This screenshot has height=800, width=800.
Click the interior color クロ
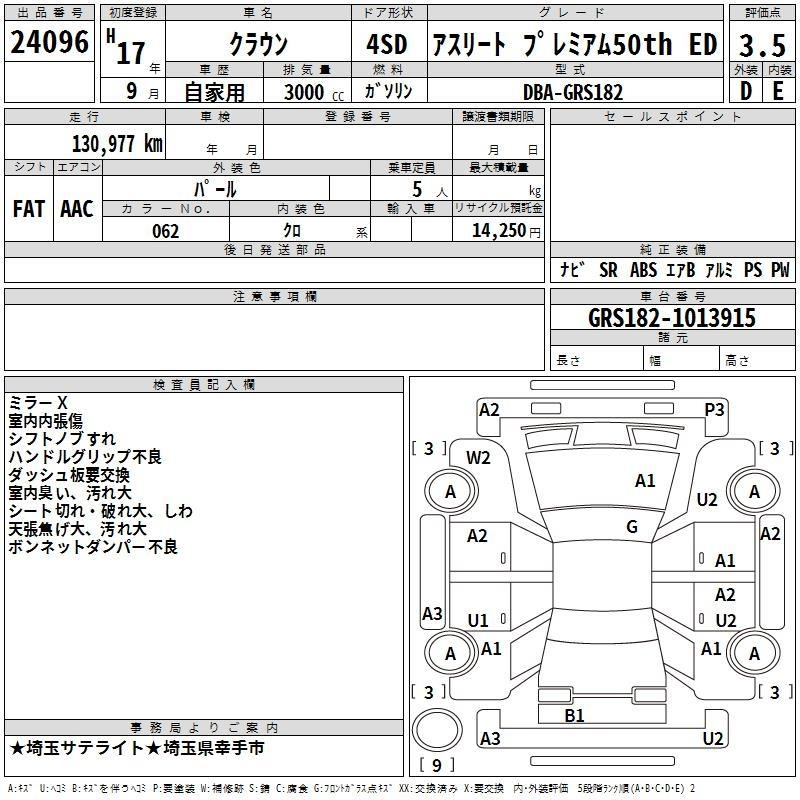(x=292, y=231)
